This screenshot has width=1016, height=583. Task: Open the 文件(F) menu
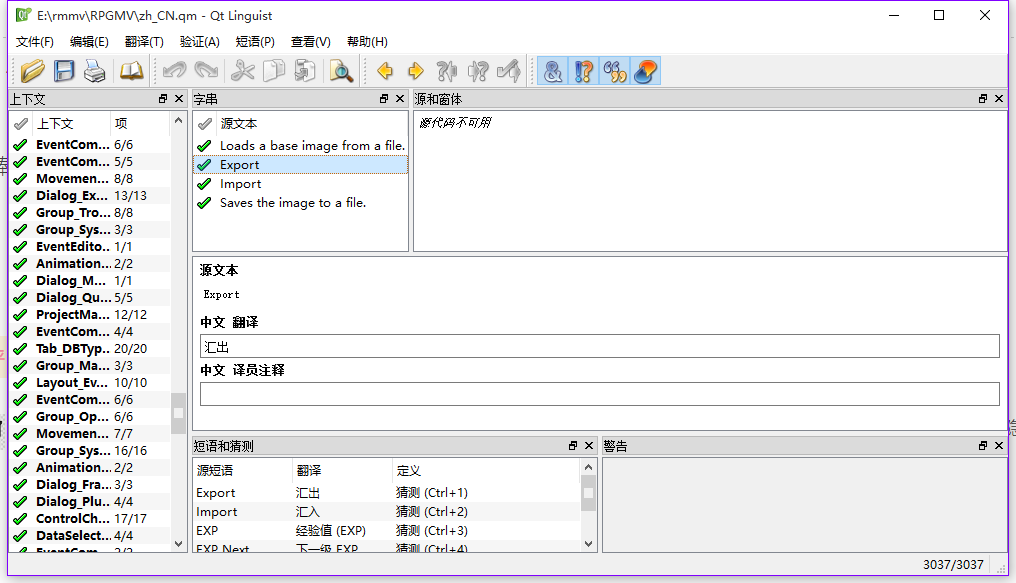coord(35,41)
